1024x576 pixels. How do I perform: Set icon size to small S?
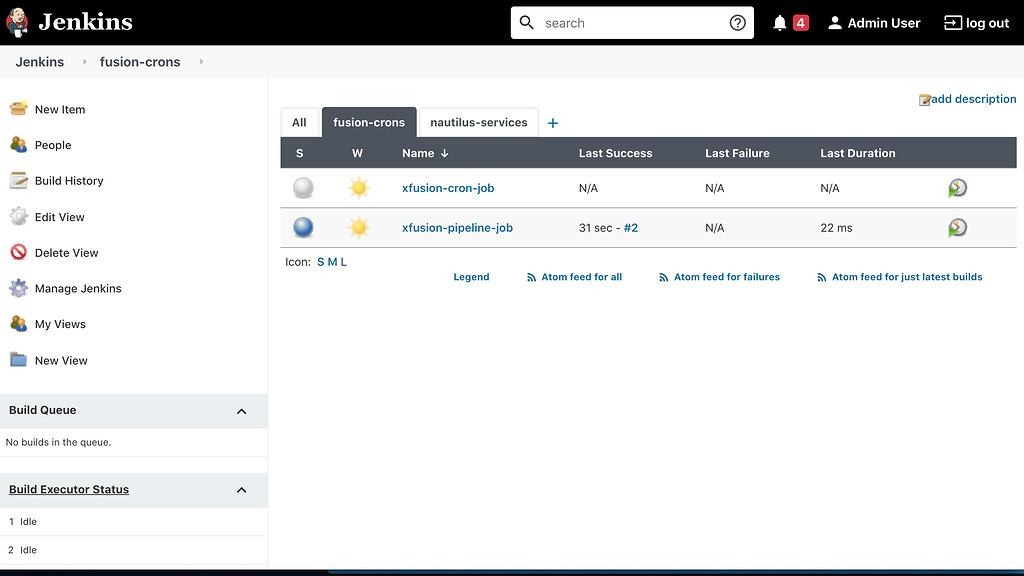(x=320, y=262)
